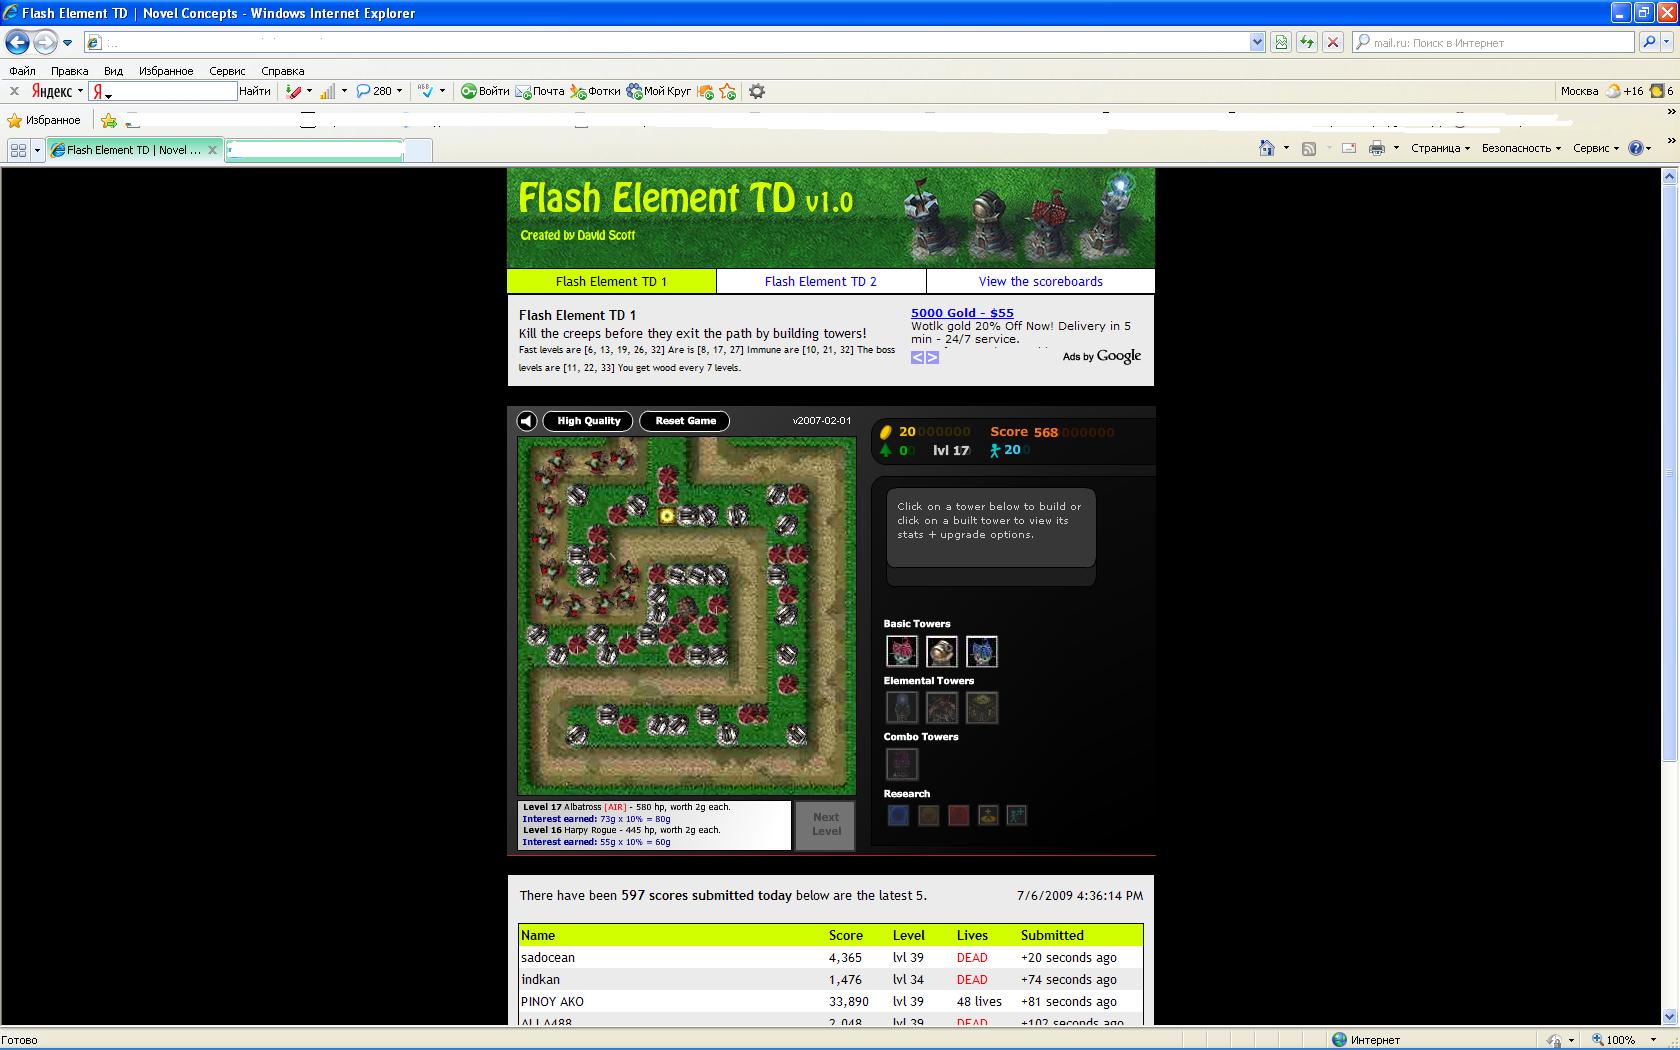Select the blue basic tower icon
The height and width of the screenshot is (1050, 1680).
coord(981,652)
